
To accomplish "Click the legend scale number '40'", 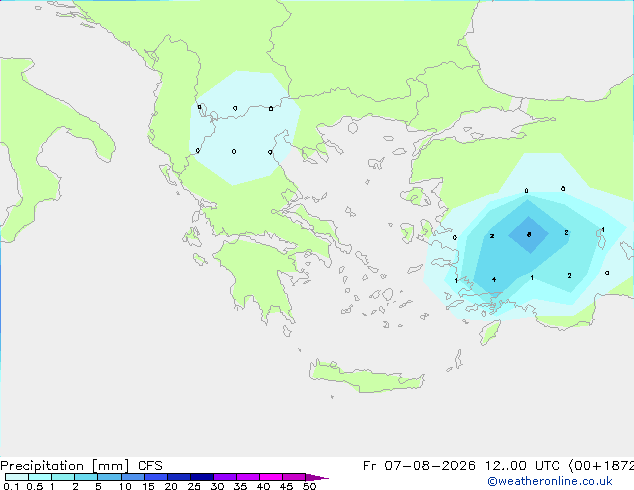I will [x=263, y=486].
